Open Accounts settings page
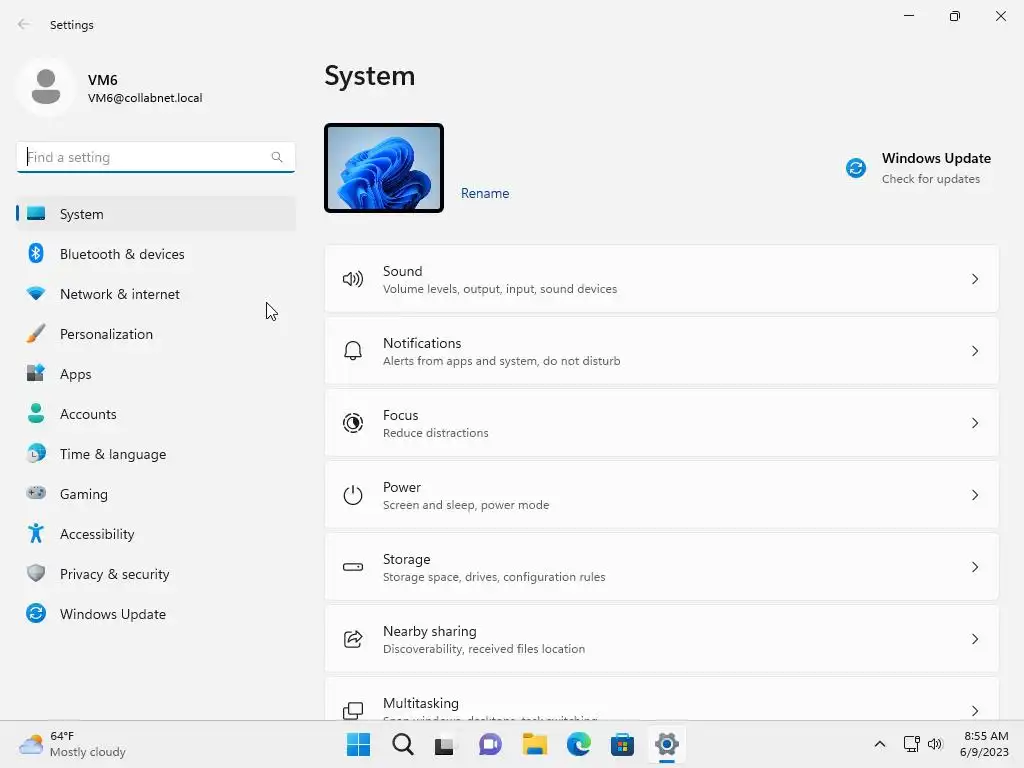 [x=155, y=414]
